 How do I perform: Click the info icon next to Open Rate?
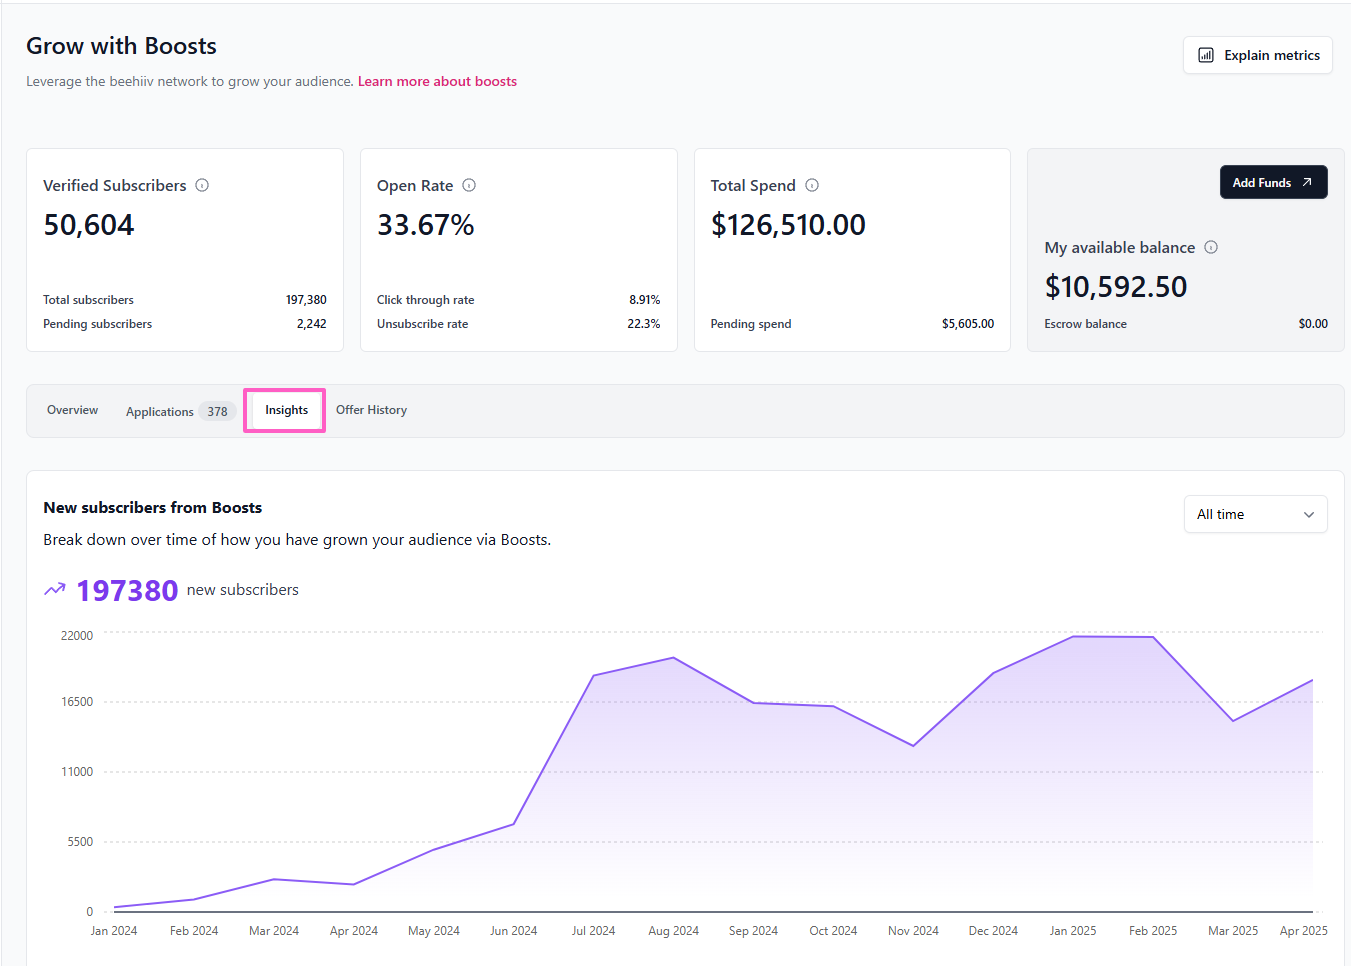[x=469, y=185]
